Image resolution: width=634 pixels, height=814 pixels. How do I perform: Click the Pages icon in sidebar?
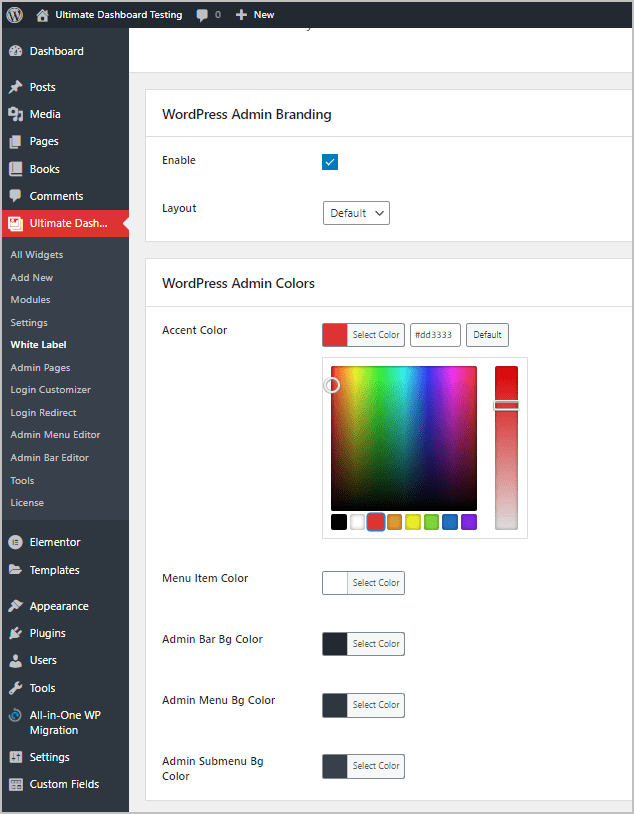click(x=16, y=141)
